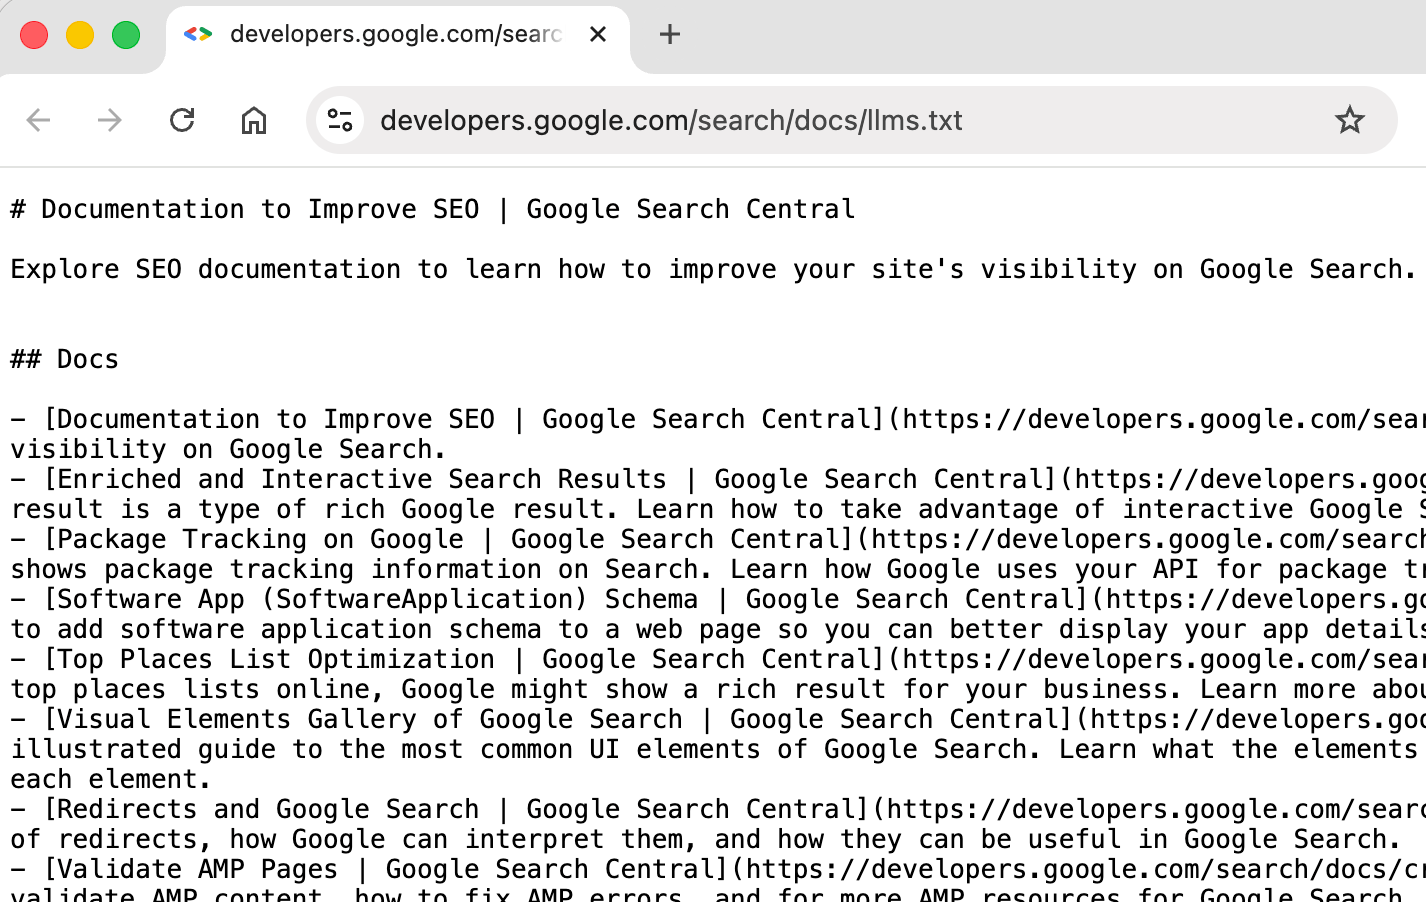This screenshot has height=902, width=1426.
Task: Minimize the window with the yellow button
Action: [x=82, y=33]
